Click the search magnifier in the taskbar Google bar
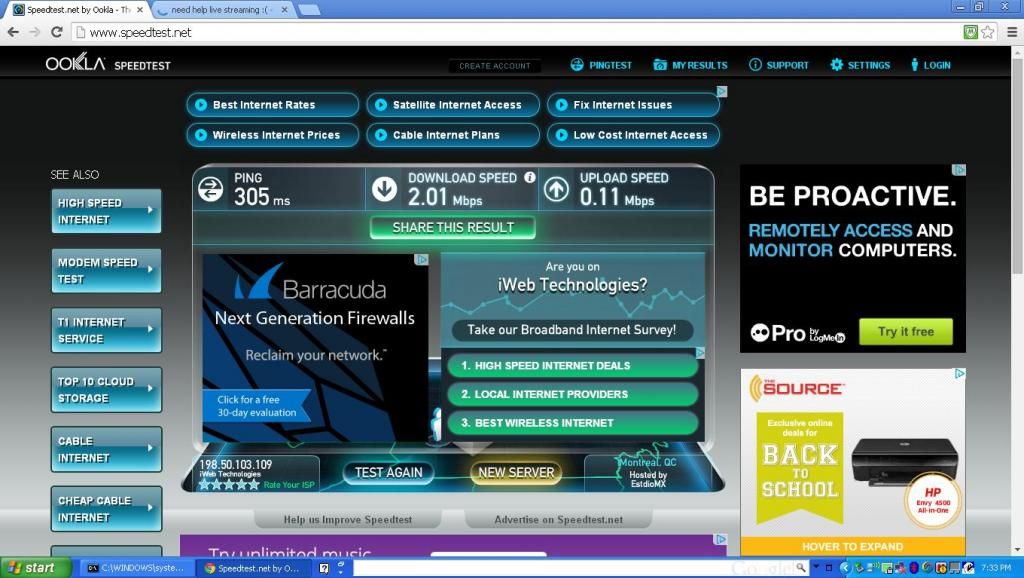The image size is (1024, 578). click(x=801, y=568)
